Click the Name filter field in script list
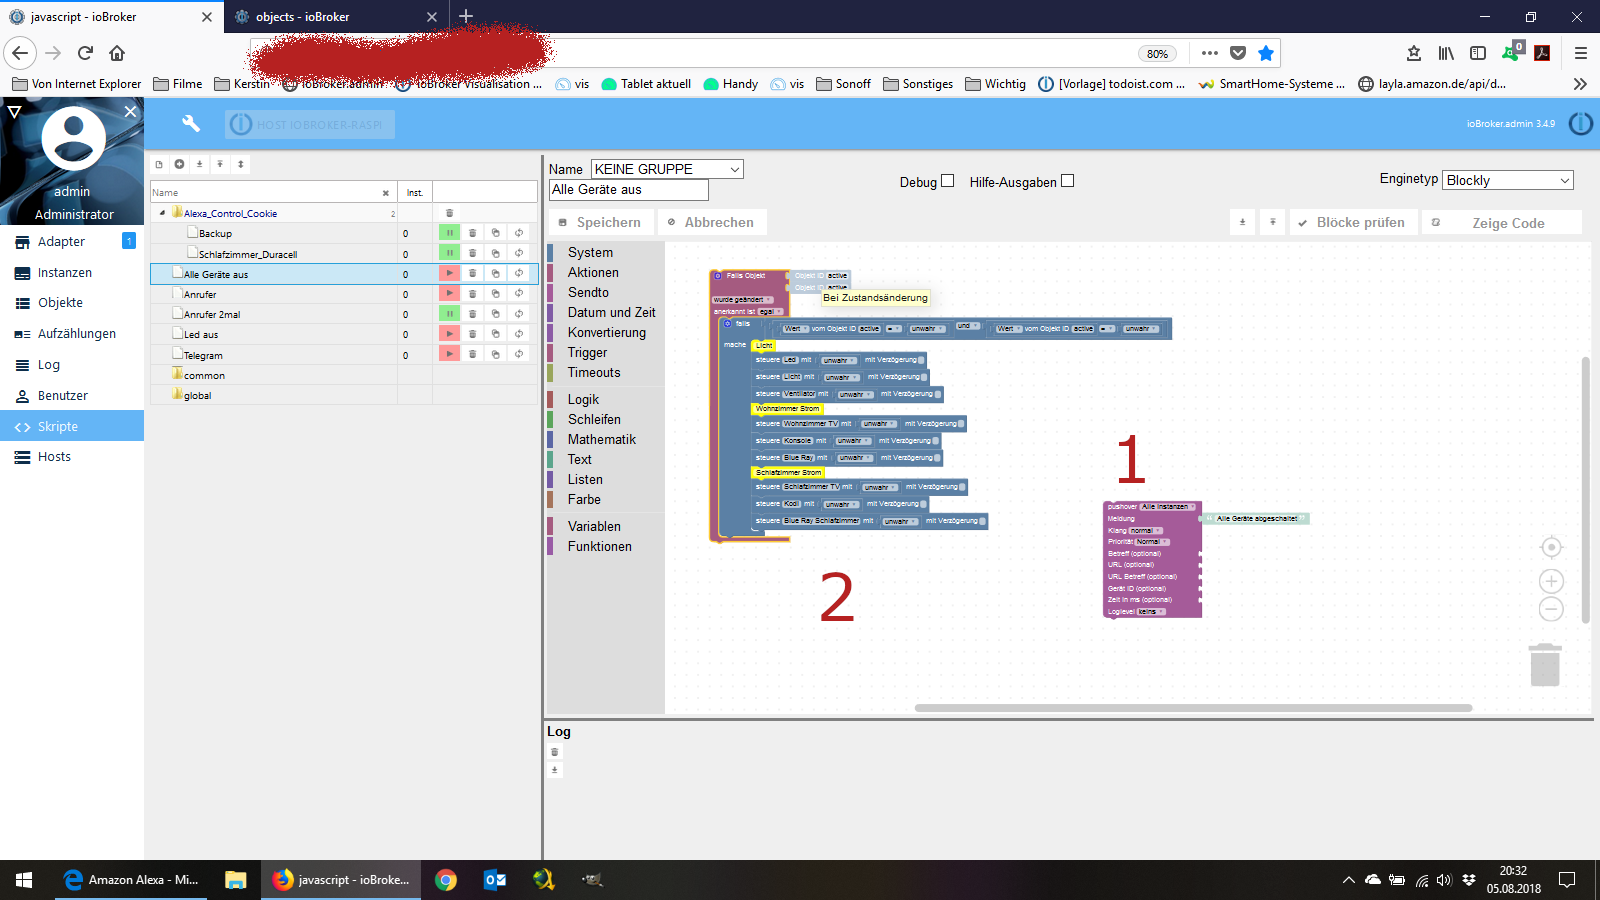This screenshot has width=1600, height=900. (x=266, y=193)
